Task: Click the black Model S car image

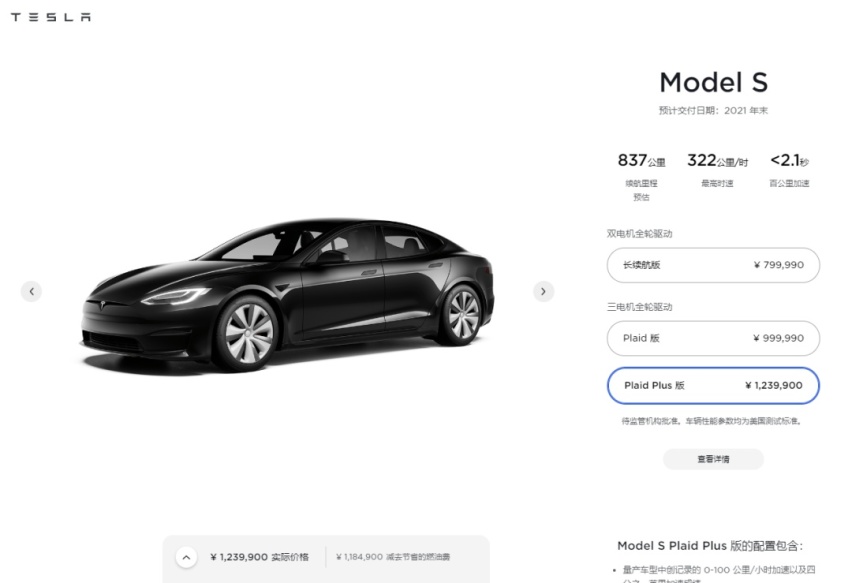Action: (287, 296)
